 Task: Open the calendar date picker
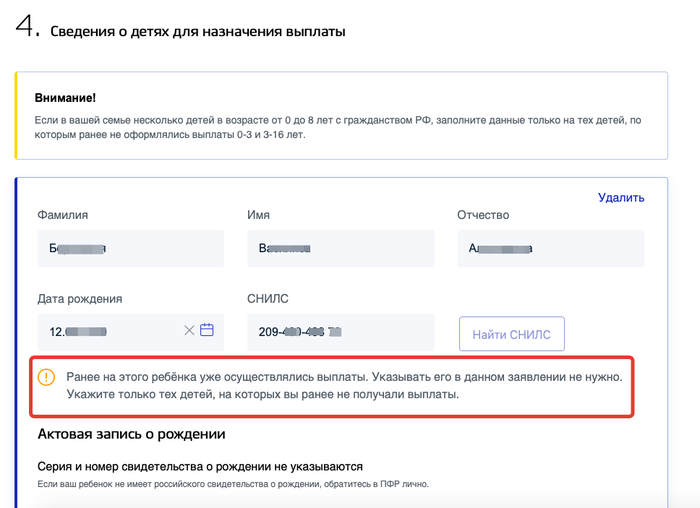click(207, 330)
